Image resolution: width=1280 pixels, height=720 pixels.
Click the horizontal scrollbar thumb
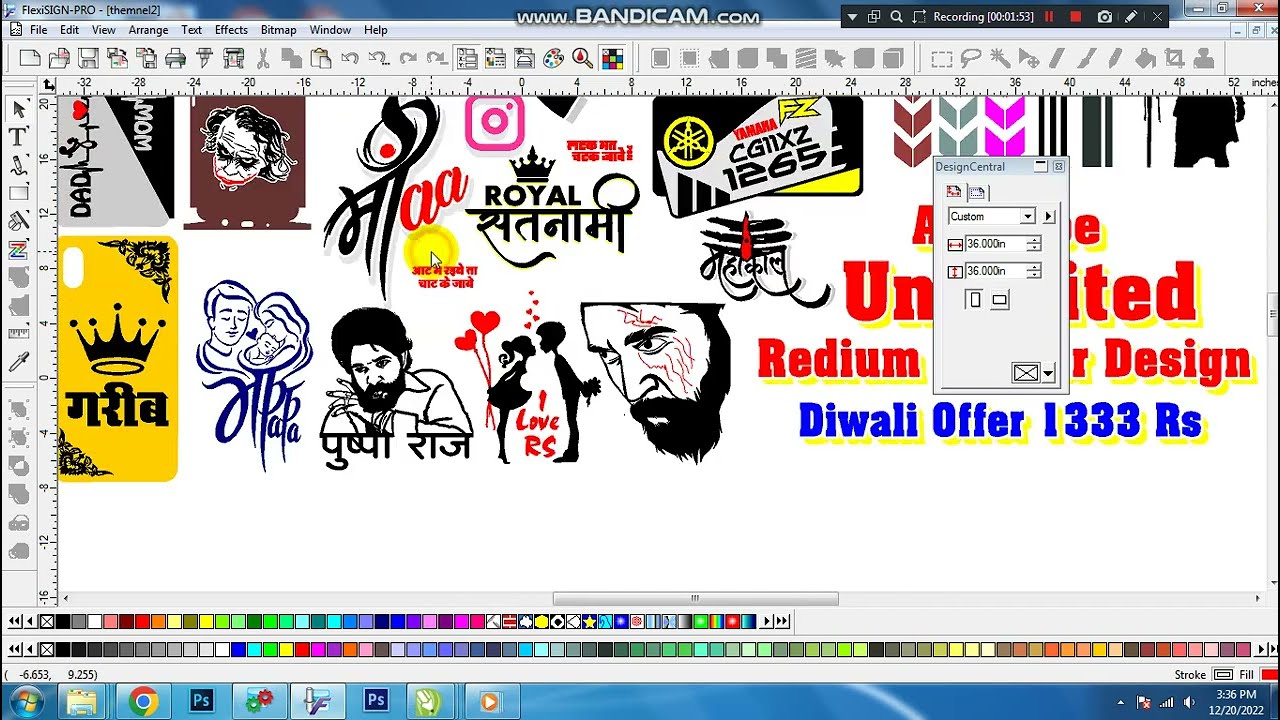(x=695, y=599)
